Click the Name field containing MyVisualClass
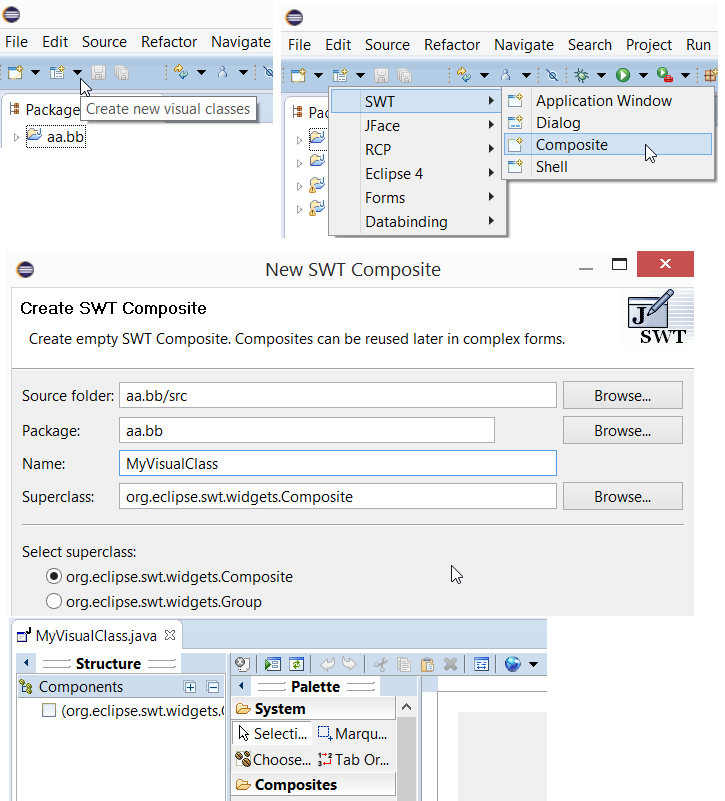 [x=336, y=464]
